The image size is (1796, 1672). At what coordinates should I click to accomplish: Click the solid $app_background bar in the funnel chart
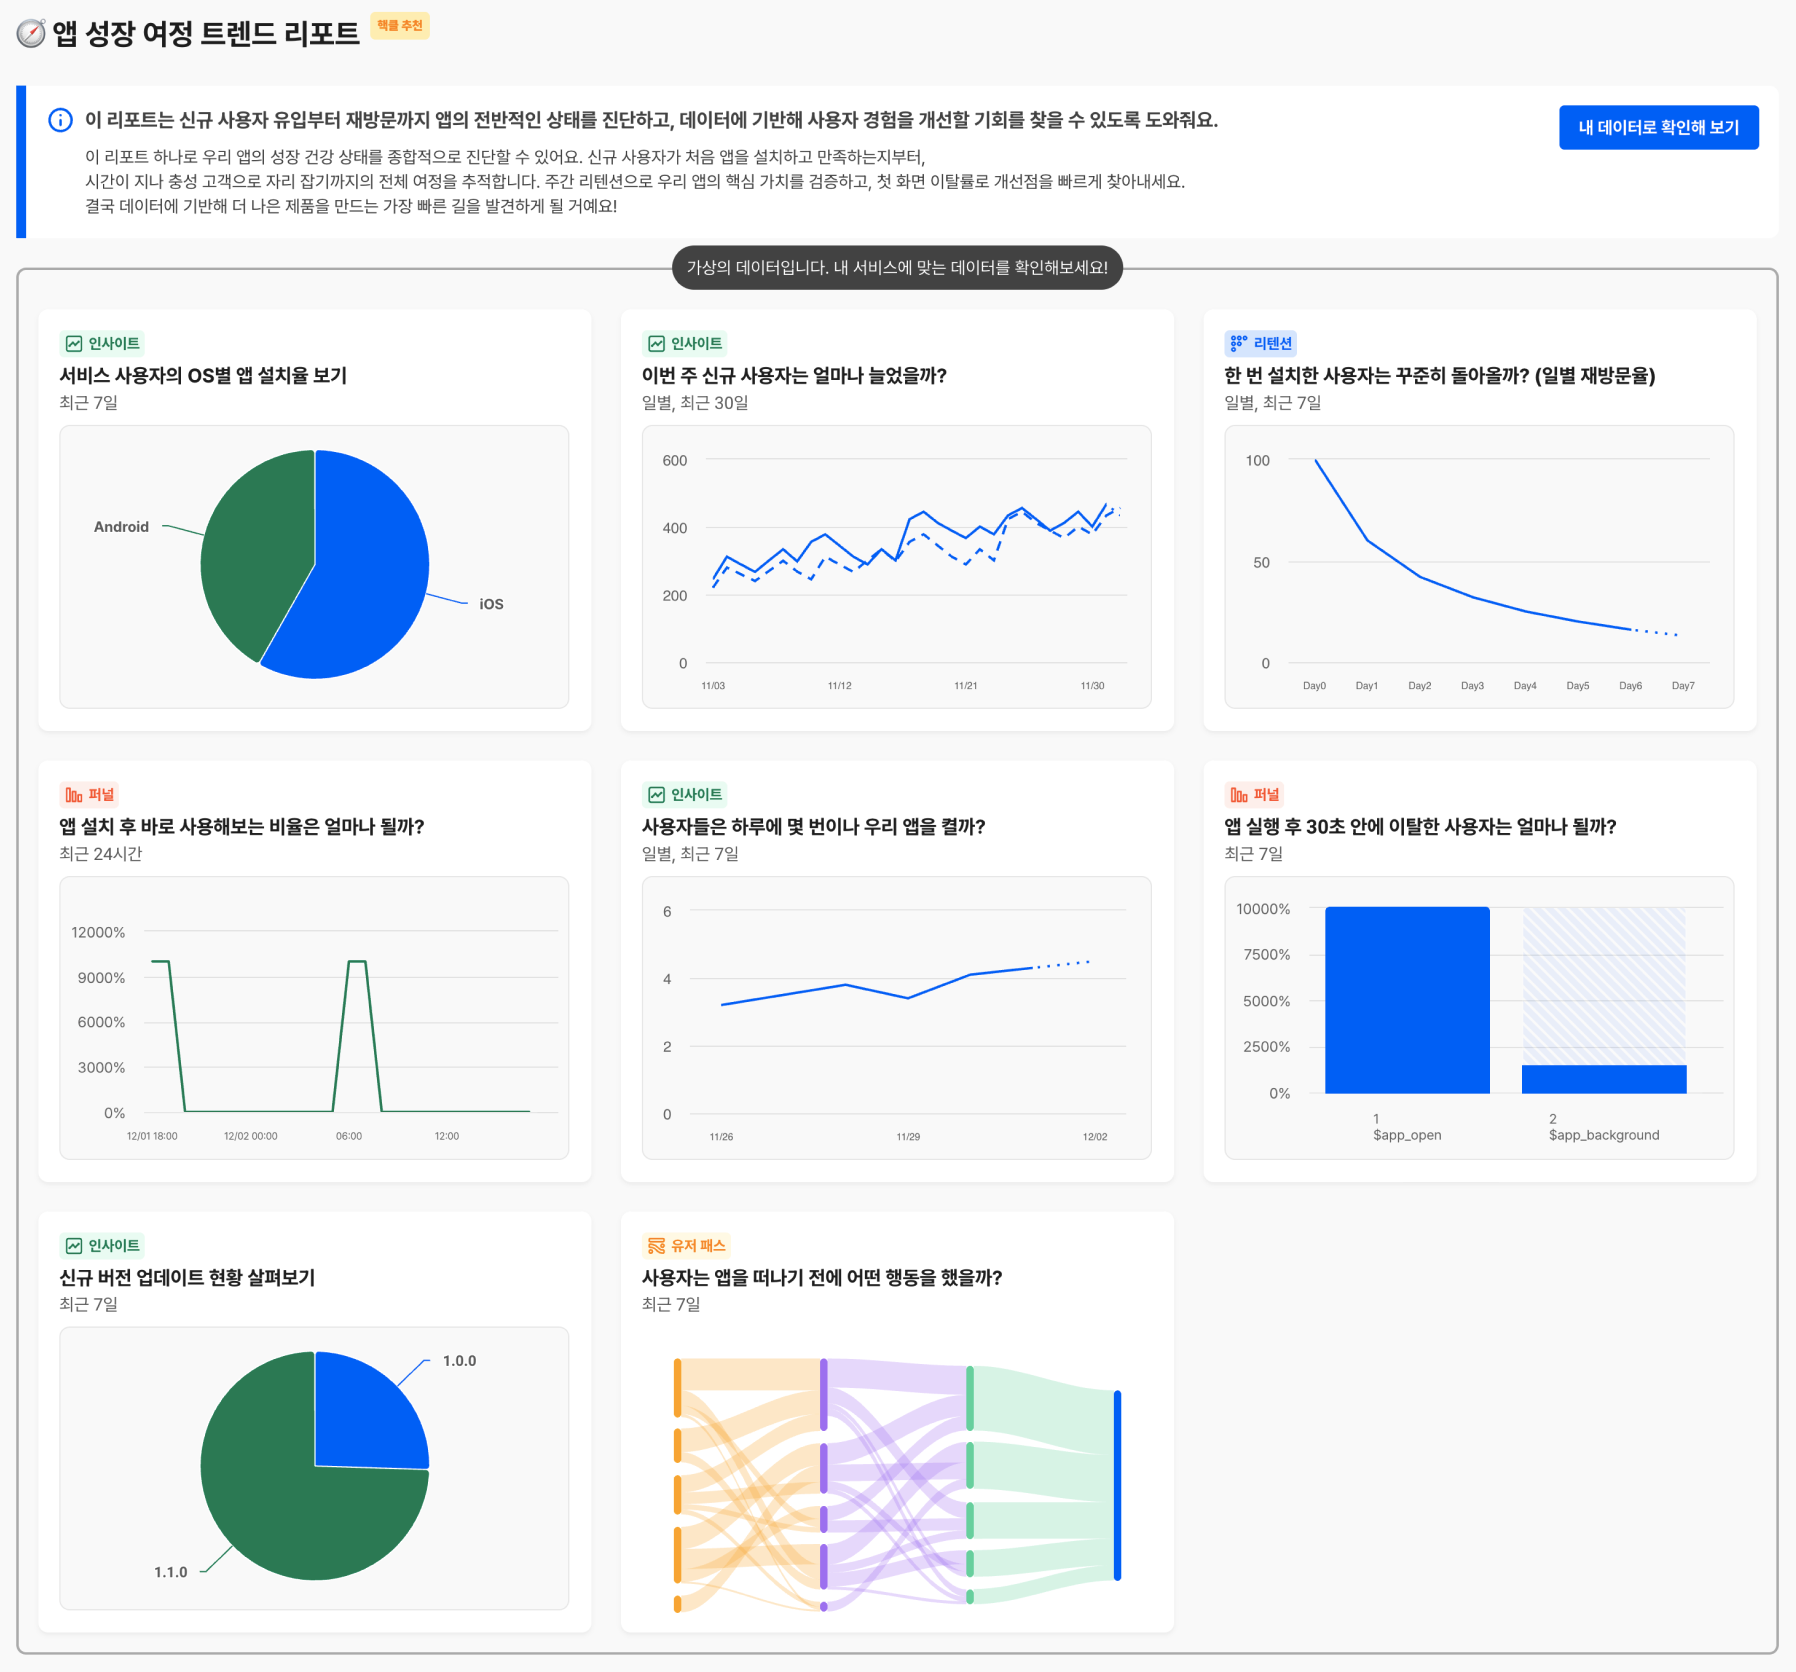coord(1604,1079)
